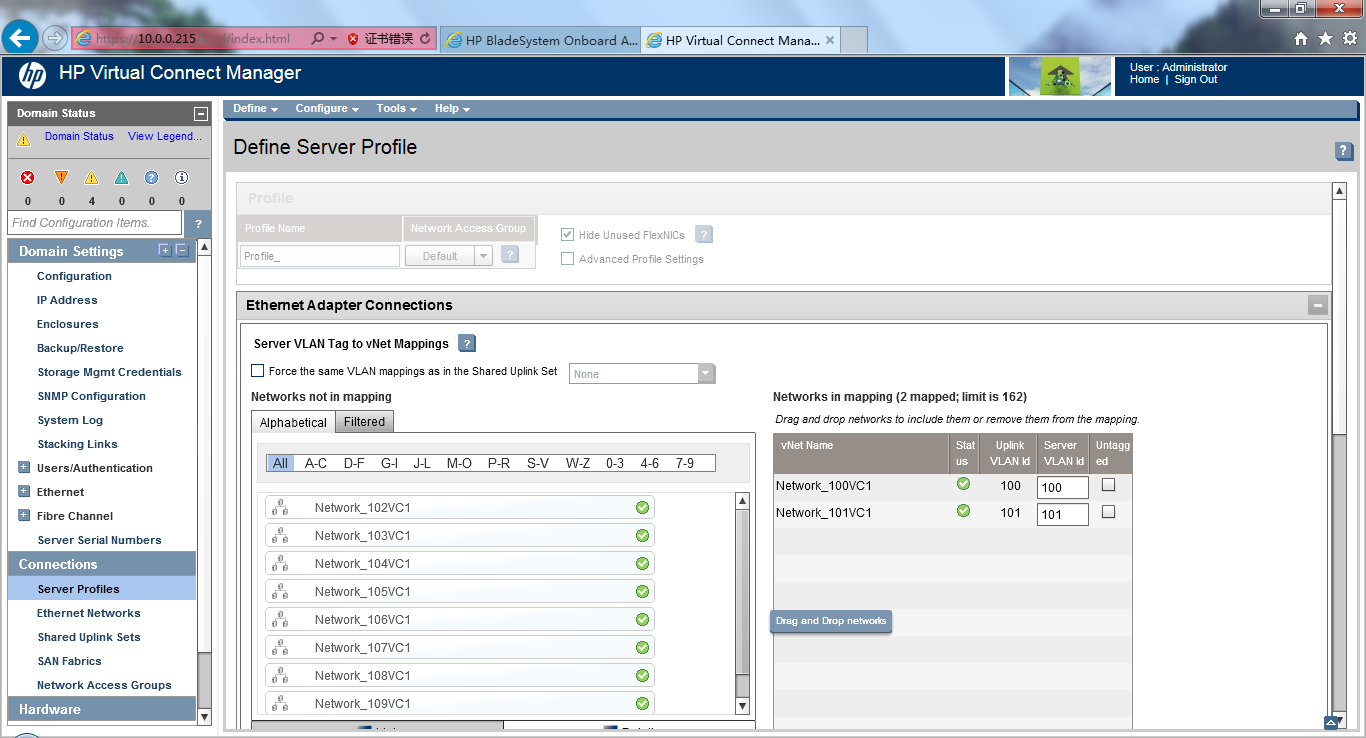This screenshot has width=1366, height=738.
Task: Click green status icon for Network_100VC1 mapping
Action: (x=963, y=484)
